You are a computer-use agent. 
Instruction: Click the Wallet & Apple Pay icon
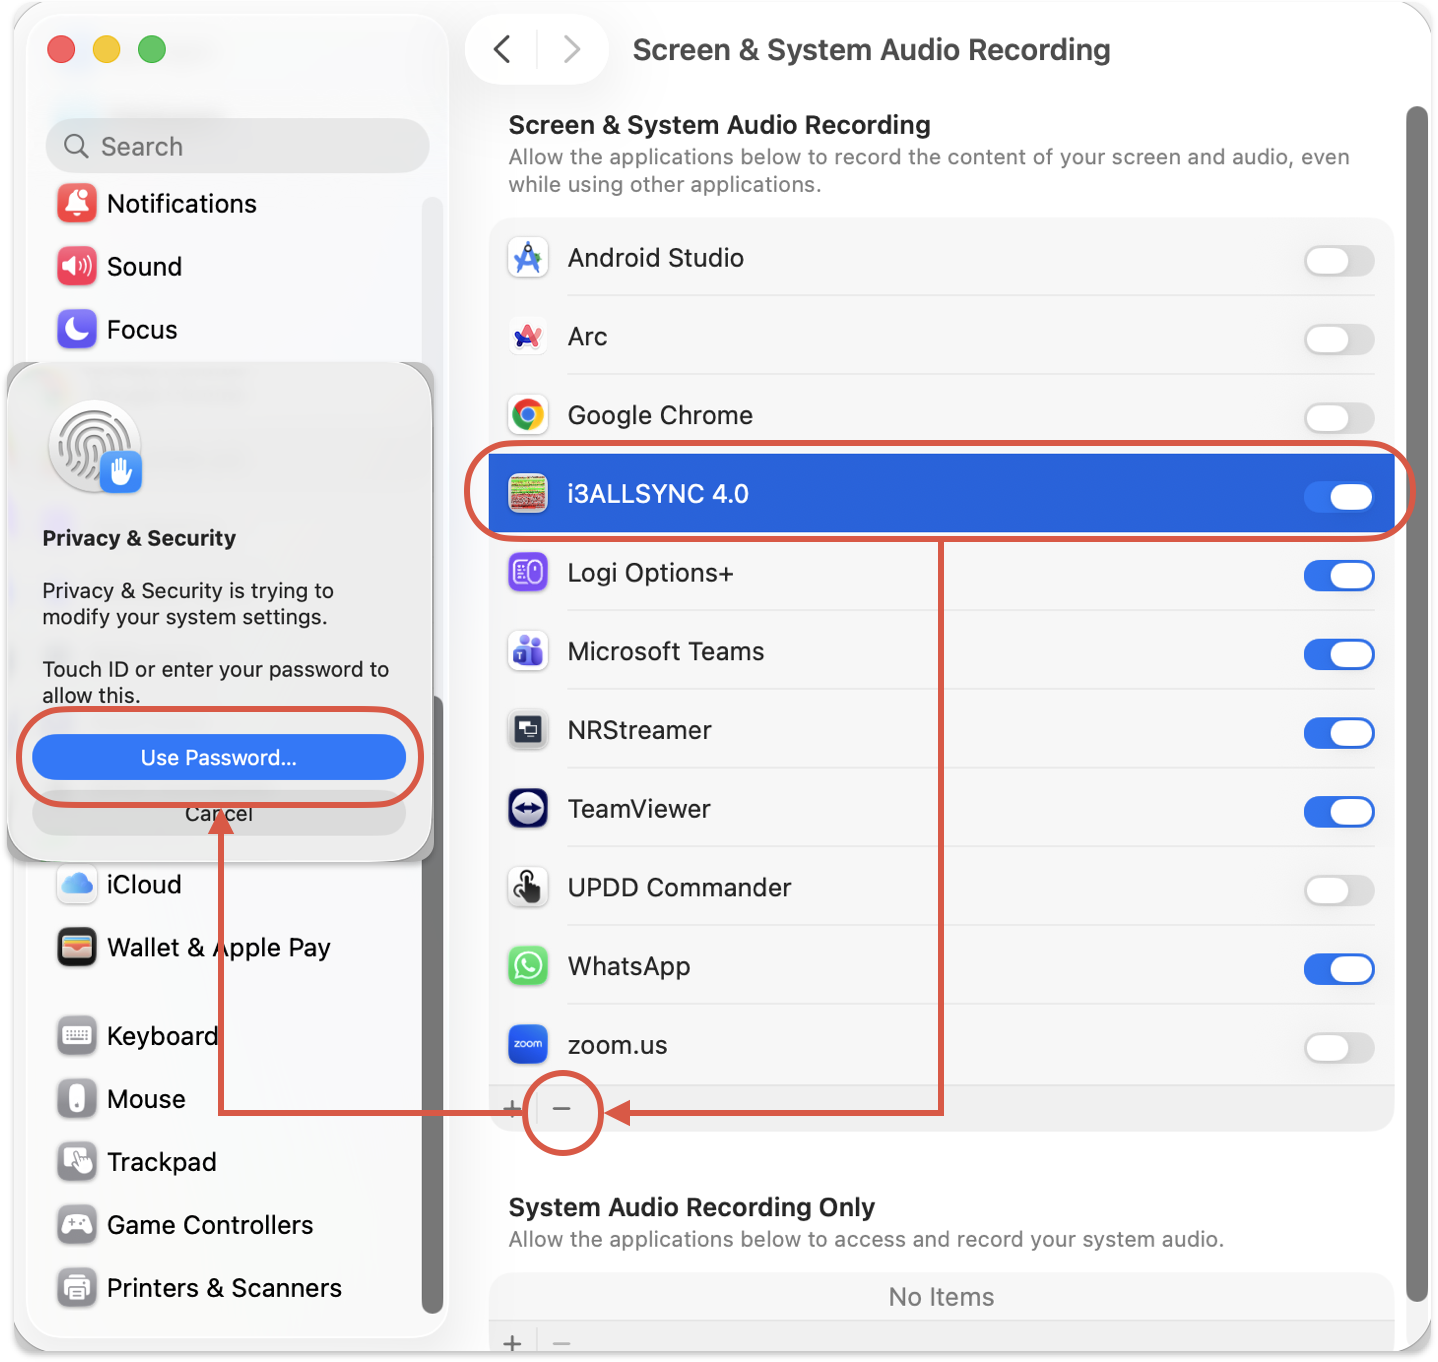pos(77,947)
